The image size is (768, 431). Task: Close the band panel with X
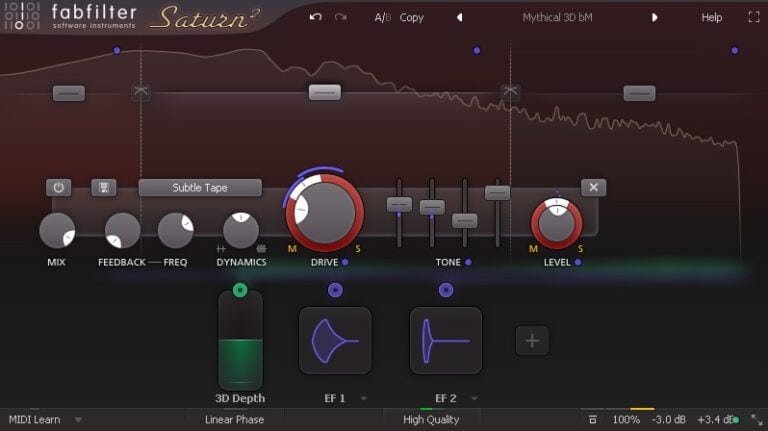594,187
